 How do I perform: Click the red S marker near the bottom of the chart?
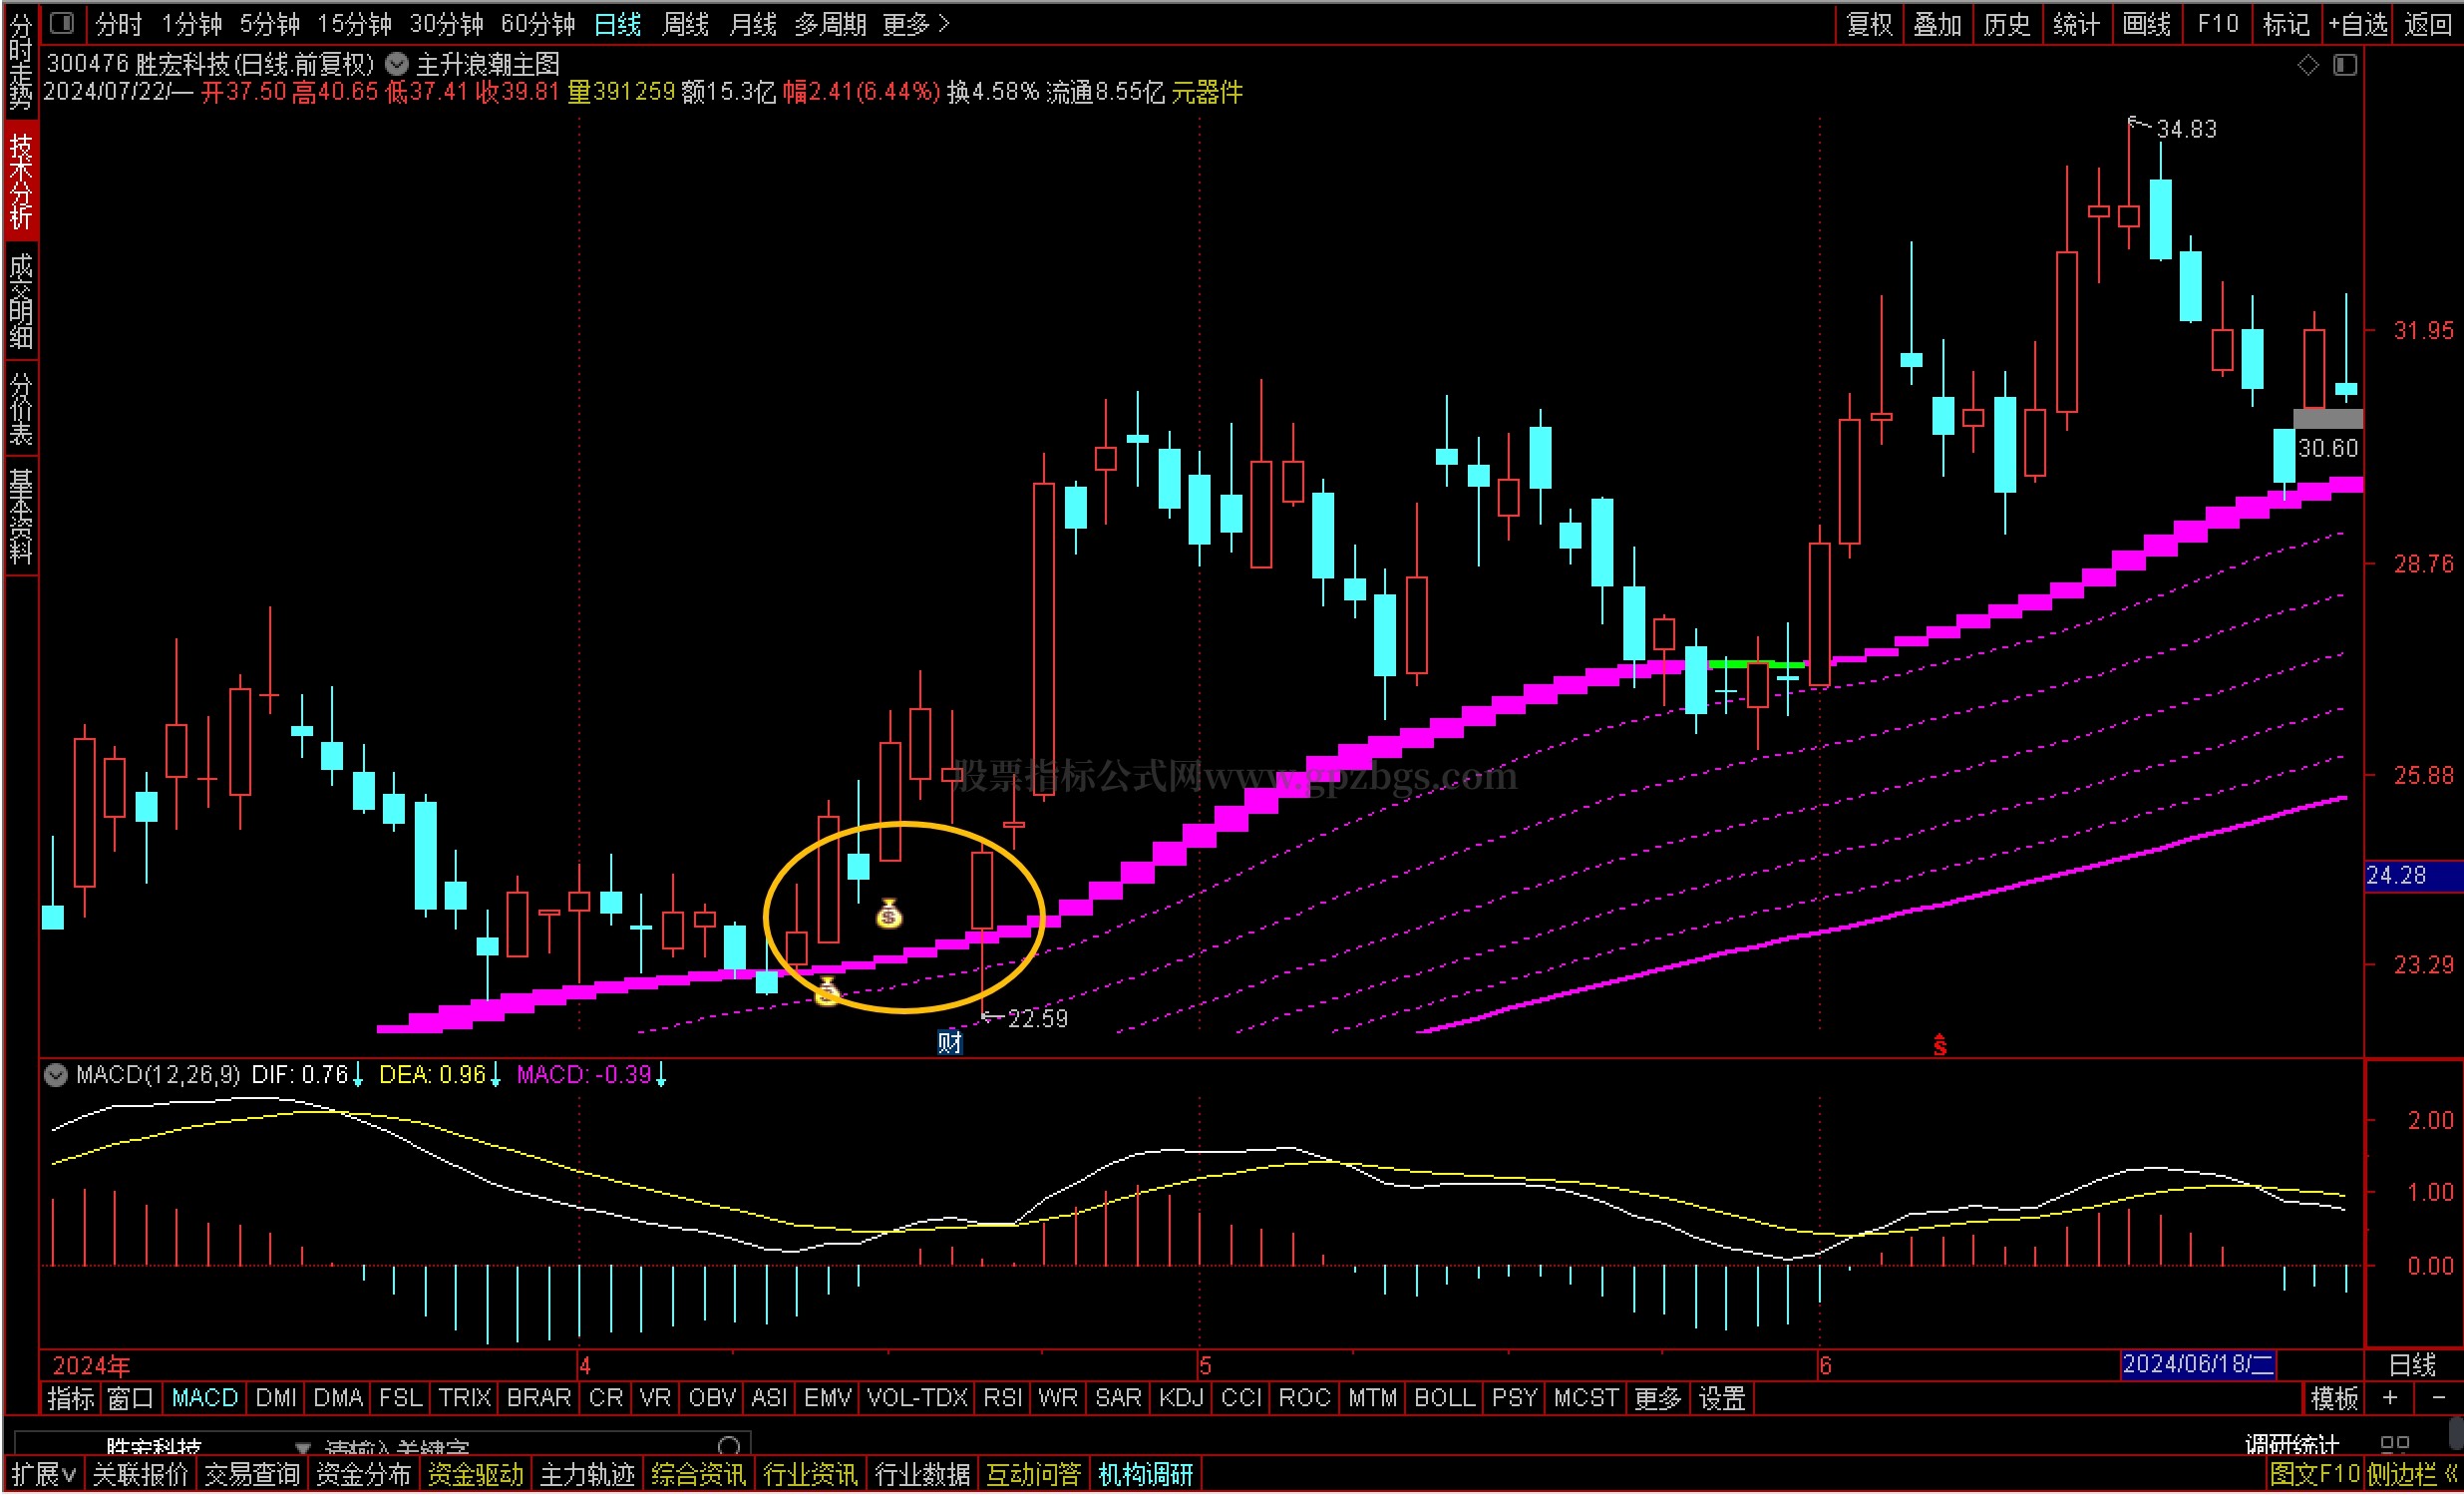coord(1940,1046)
